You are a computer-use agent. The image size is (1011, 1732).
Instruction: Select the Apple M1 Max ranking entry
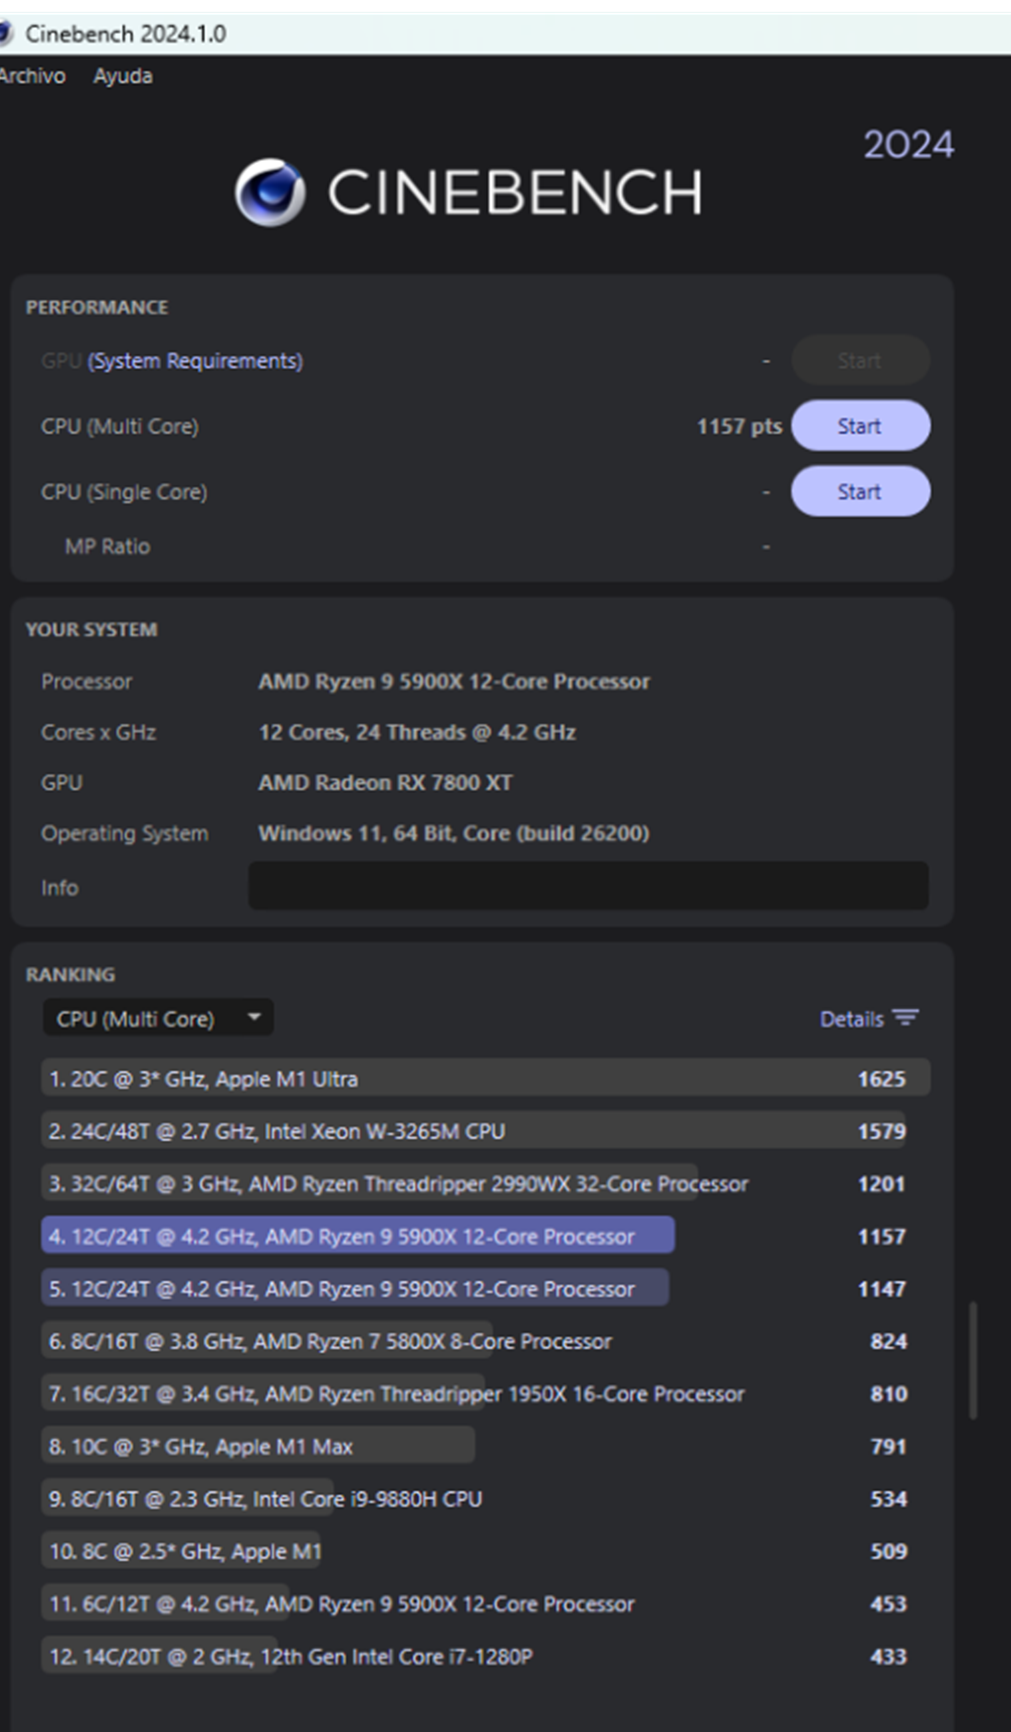pyautogui.click(x=258, y=1446)
